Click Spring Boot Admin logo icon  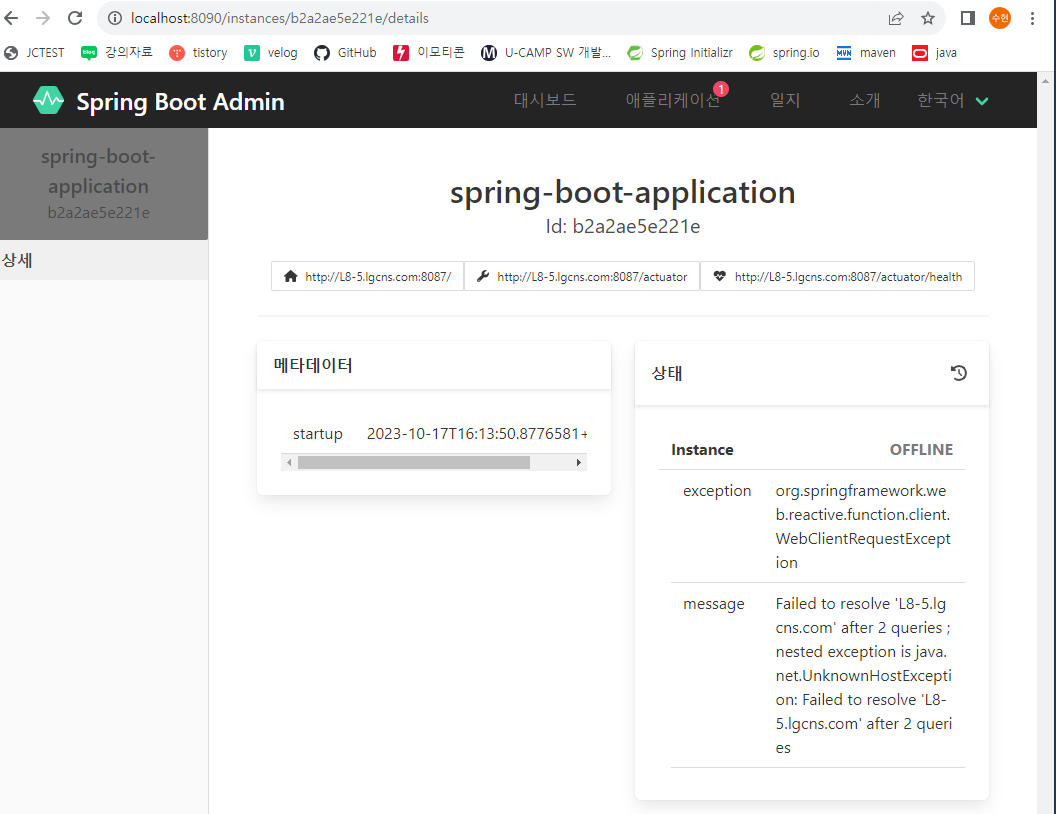48,100
